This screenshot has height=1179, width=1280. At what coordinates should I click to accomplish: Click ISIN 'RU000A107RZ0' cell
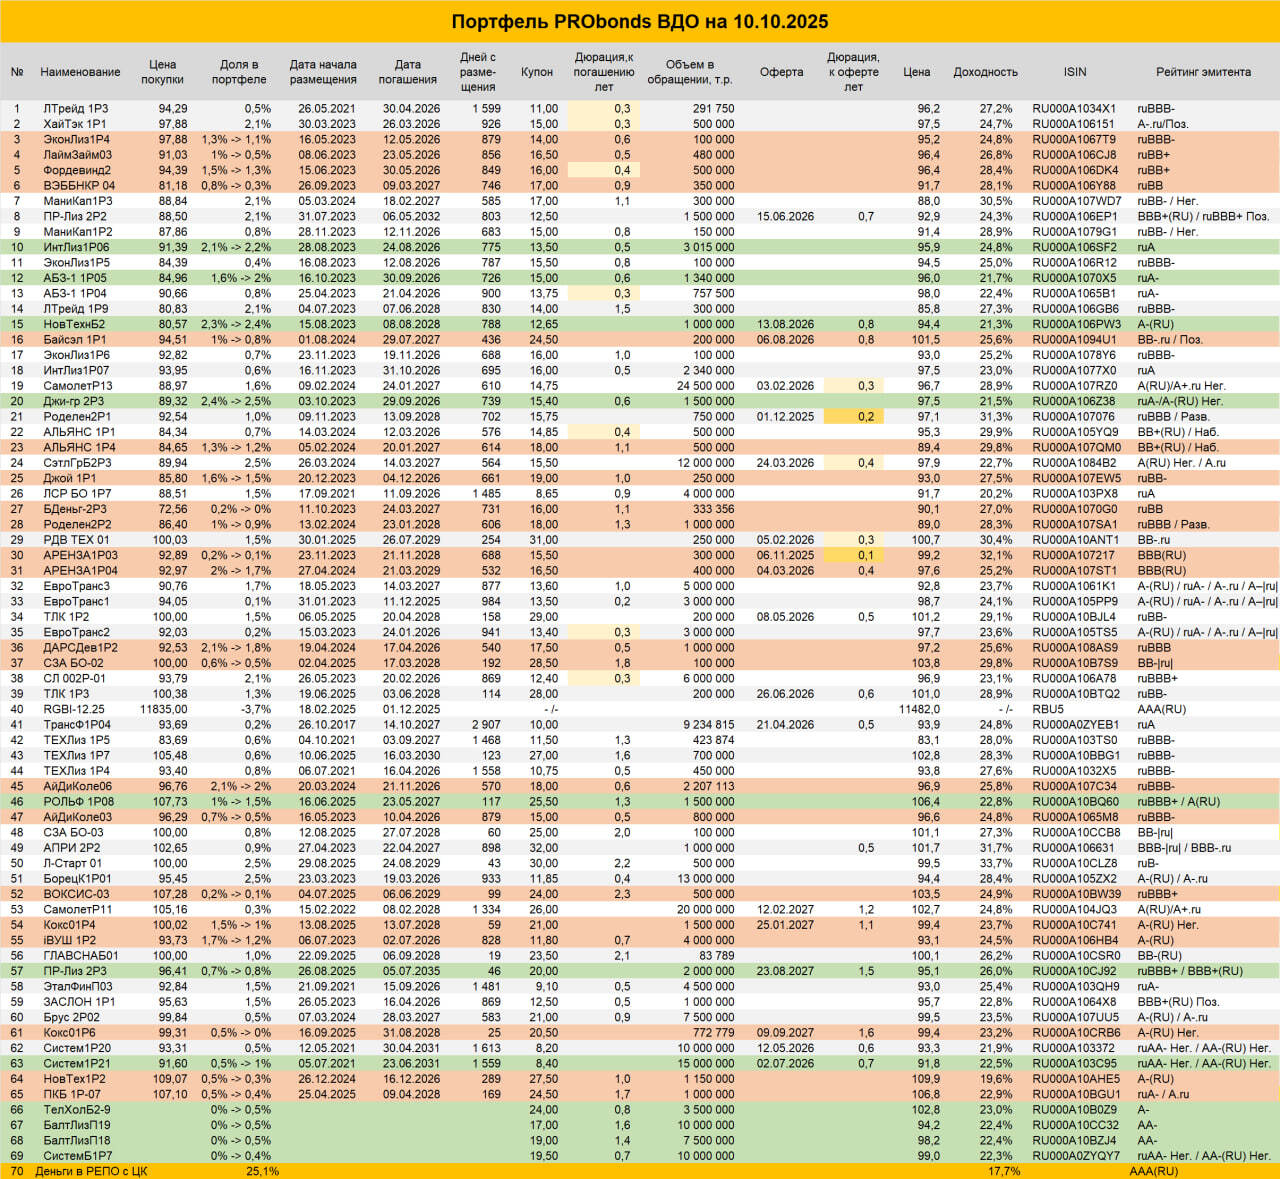pos(1075,386)
